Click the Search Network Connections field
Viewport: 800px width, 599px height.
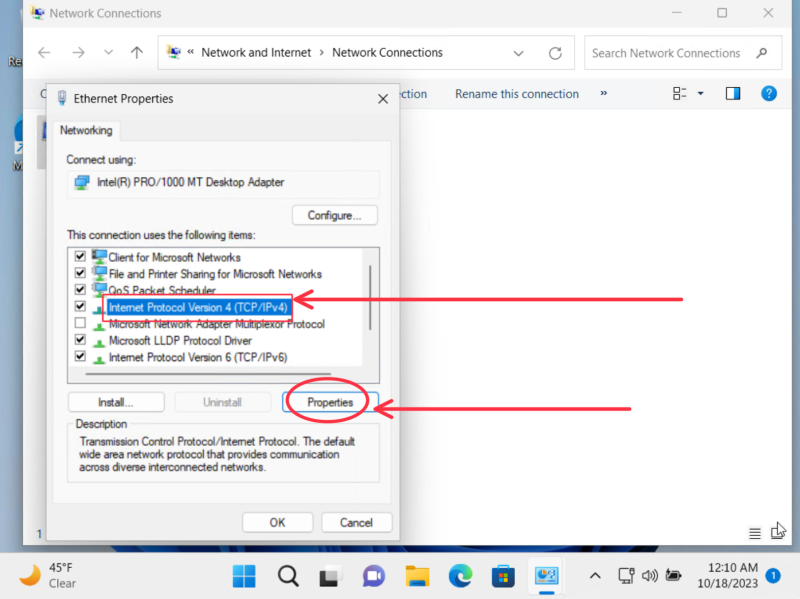click(x=670, y=53)
